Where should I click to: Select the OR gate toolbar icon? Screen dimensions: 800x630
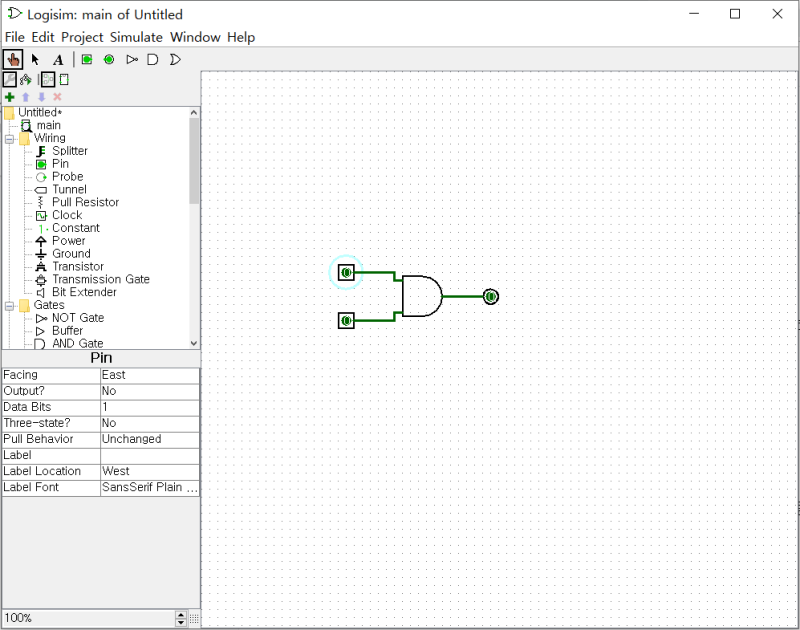[x=175, y=59]
